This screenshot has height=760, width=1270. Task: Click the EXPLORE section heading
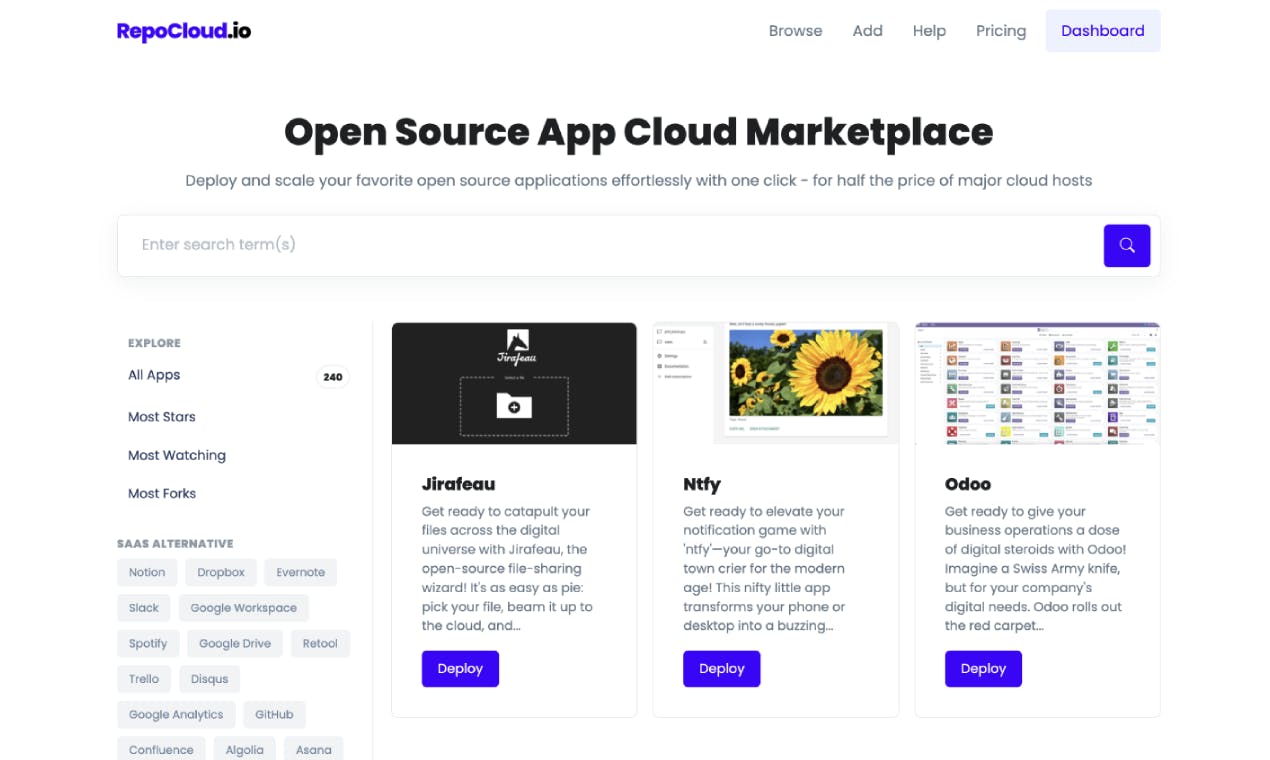pos(154,343)
